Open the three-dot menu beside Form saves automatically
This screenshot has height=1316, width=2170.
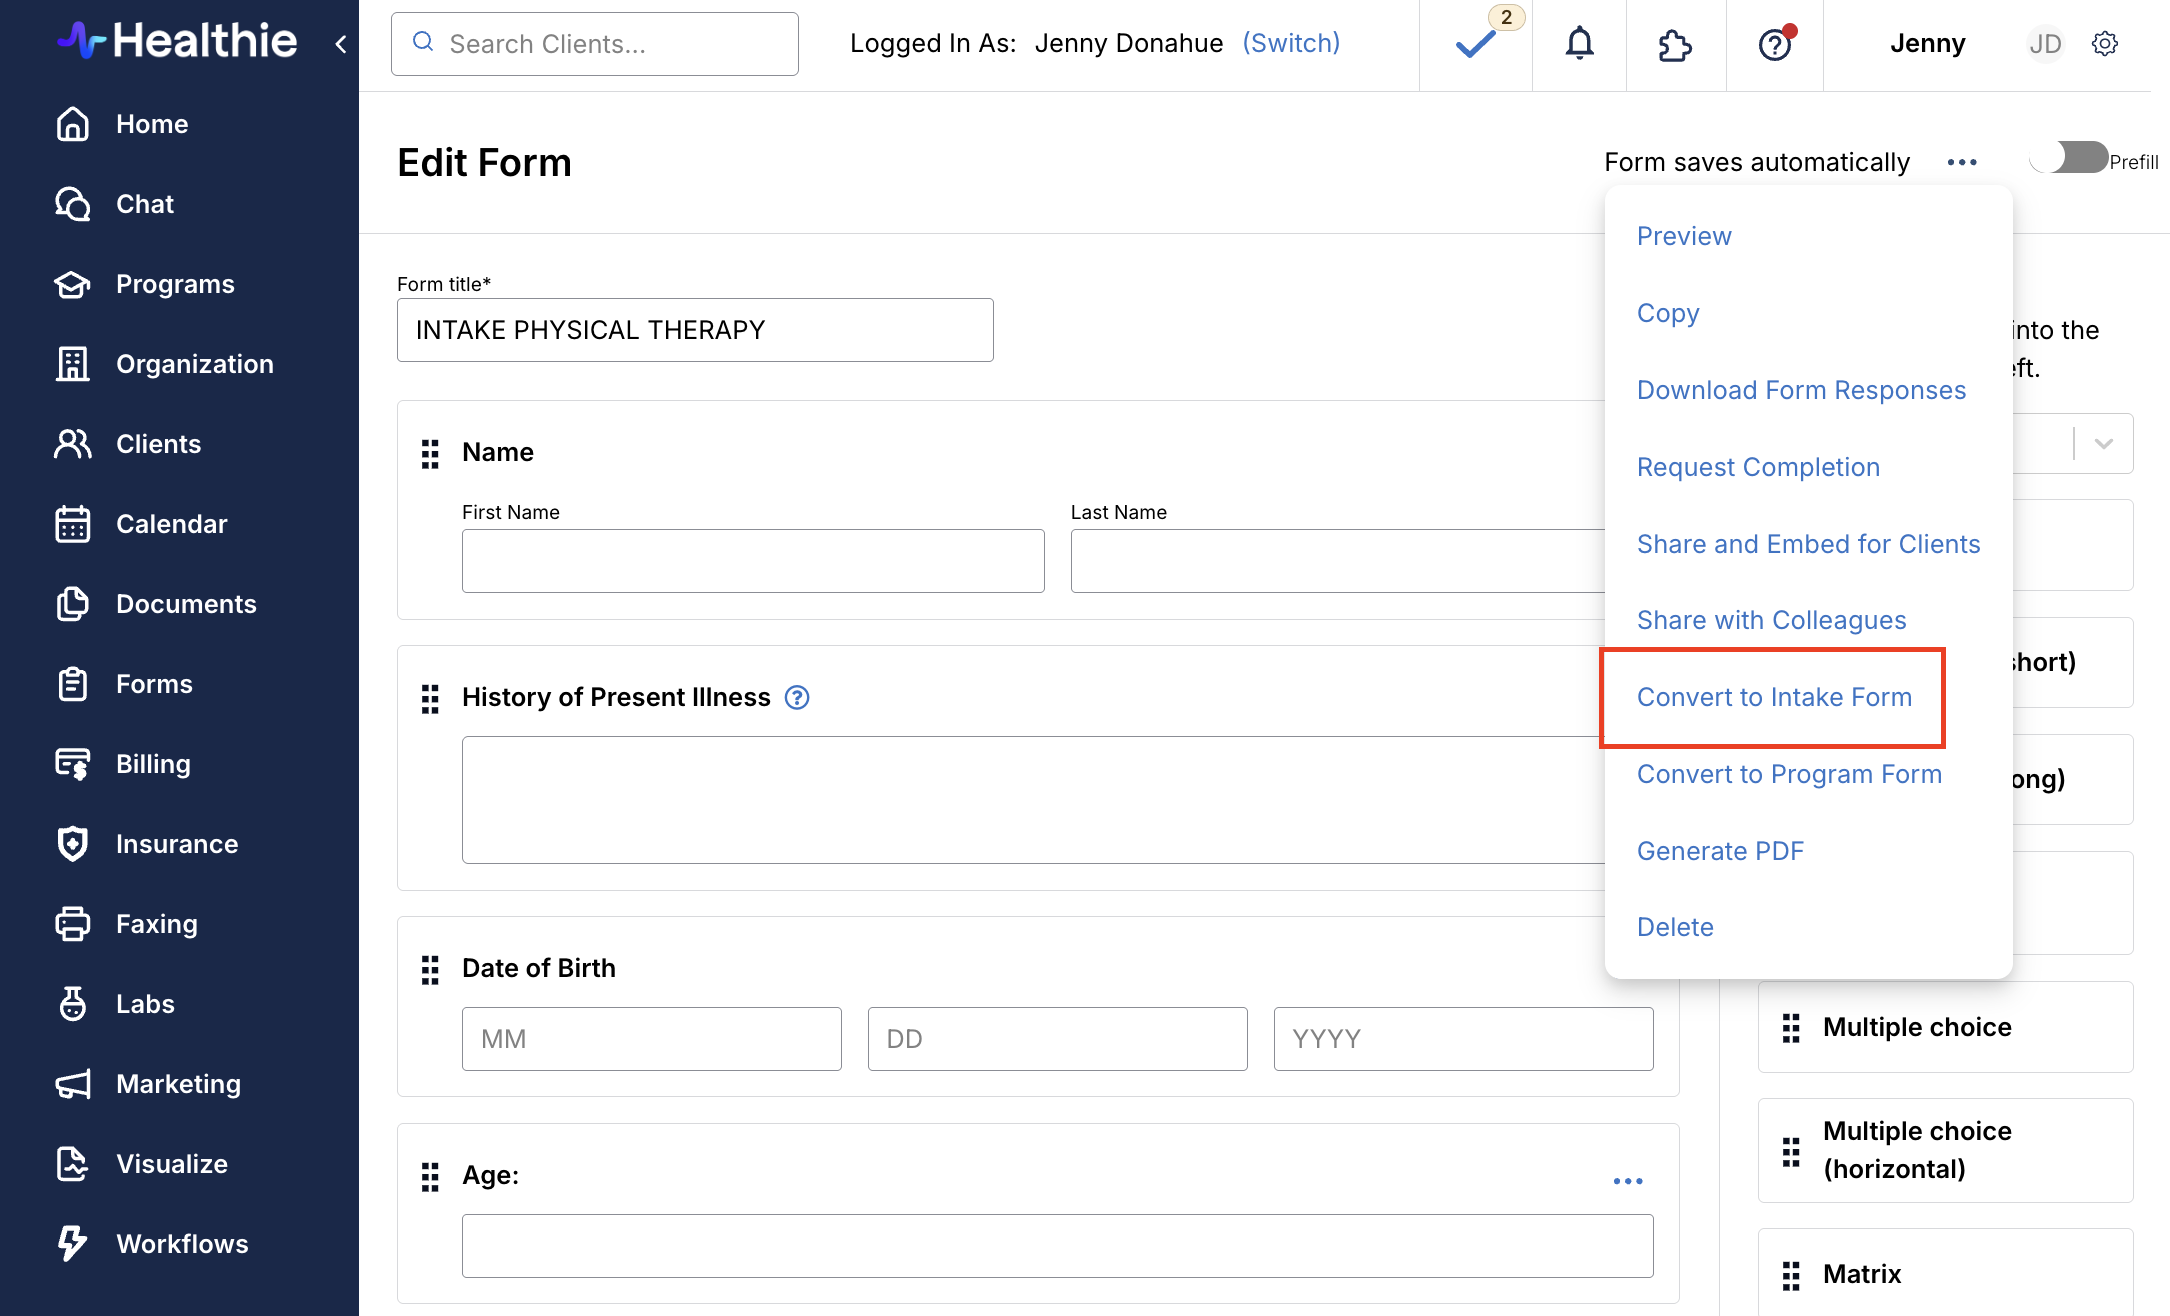click(1962, 162)
